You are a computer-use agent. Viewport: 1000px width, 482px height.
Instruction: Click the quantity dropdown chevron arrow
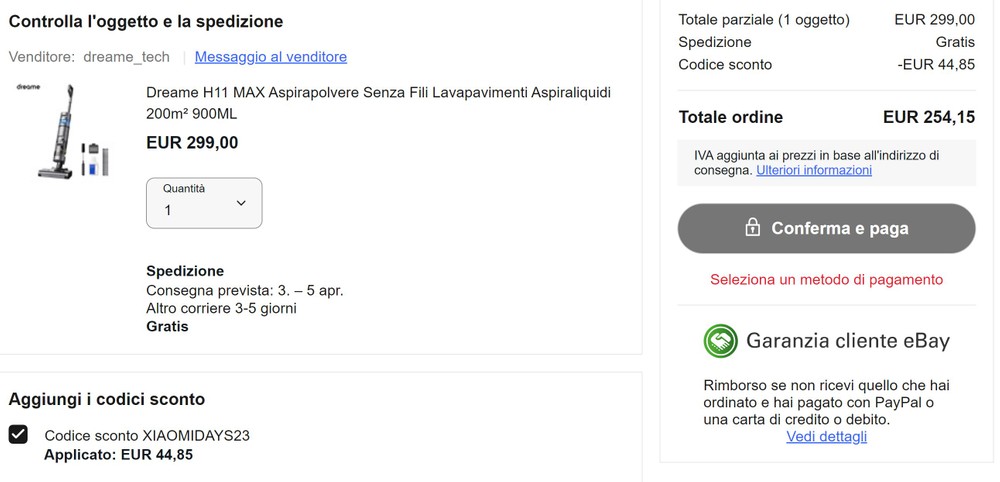[241, 203]
